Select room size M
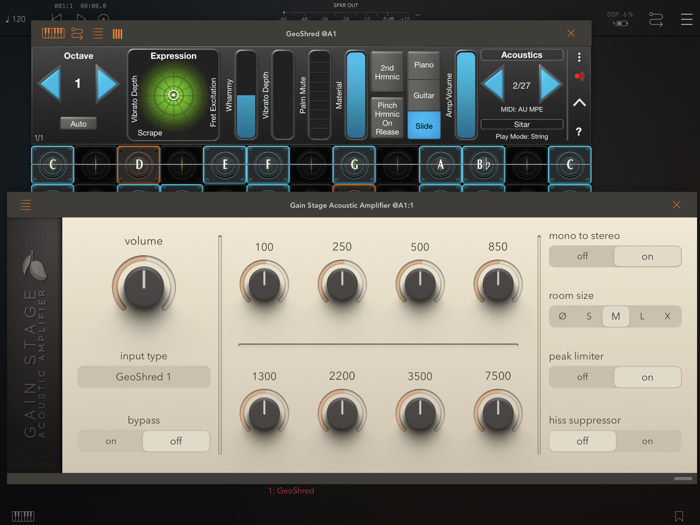 [616, 316]
